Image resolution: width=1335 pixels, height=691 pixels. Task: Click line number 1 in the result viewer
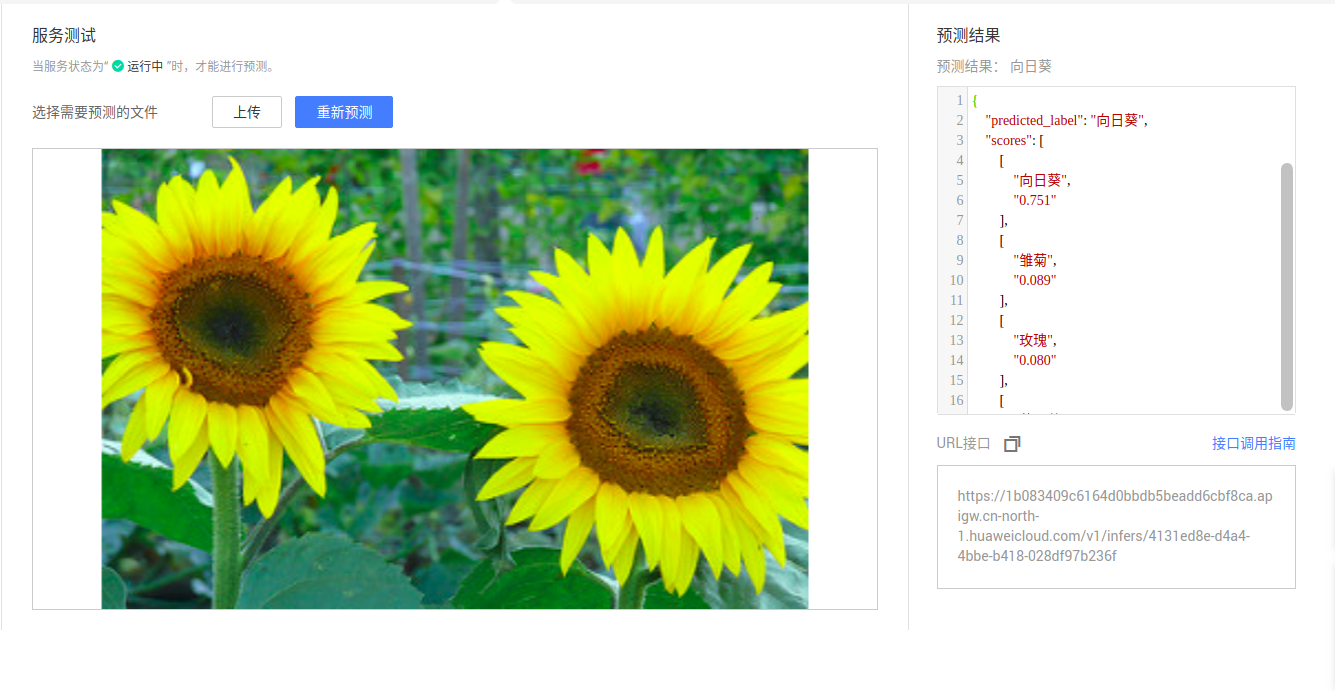point(957,100)
